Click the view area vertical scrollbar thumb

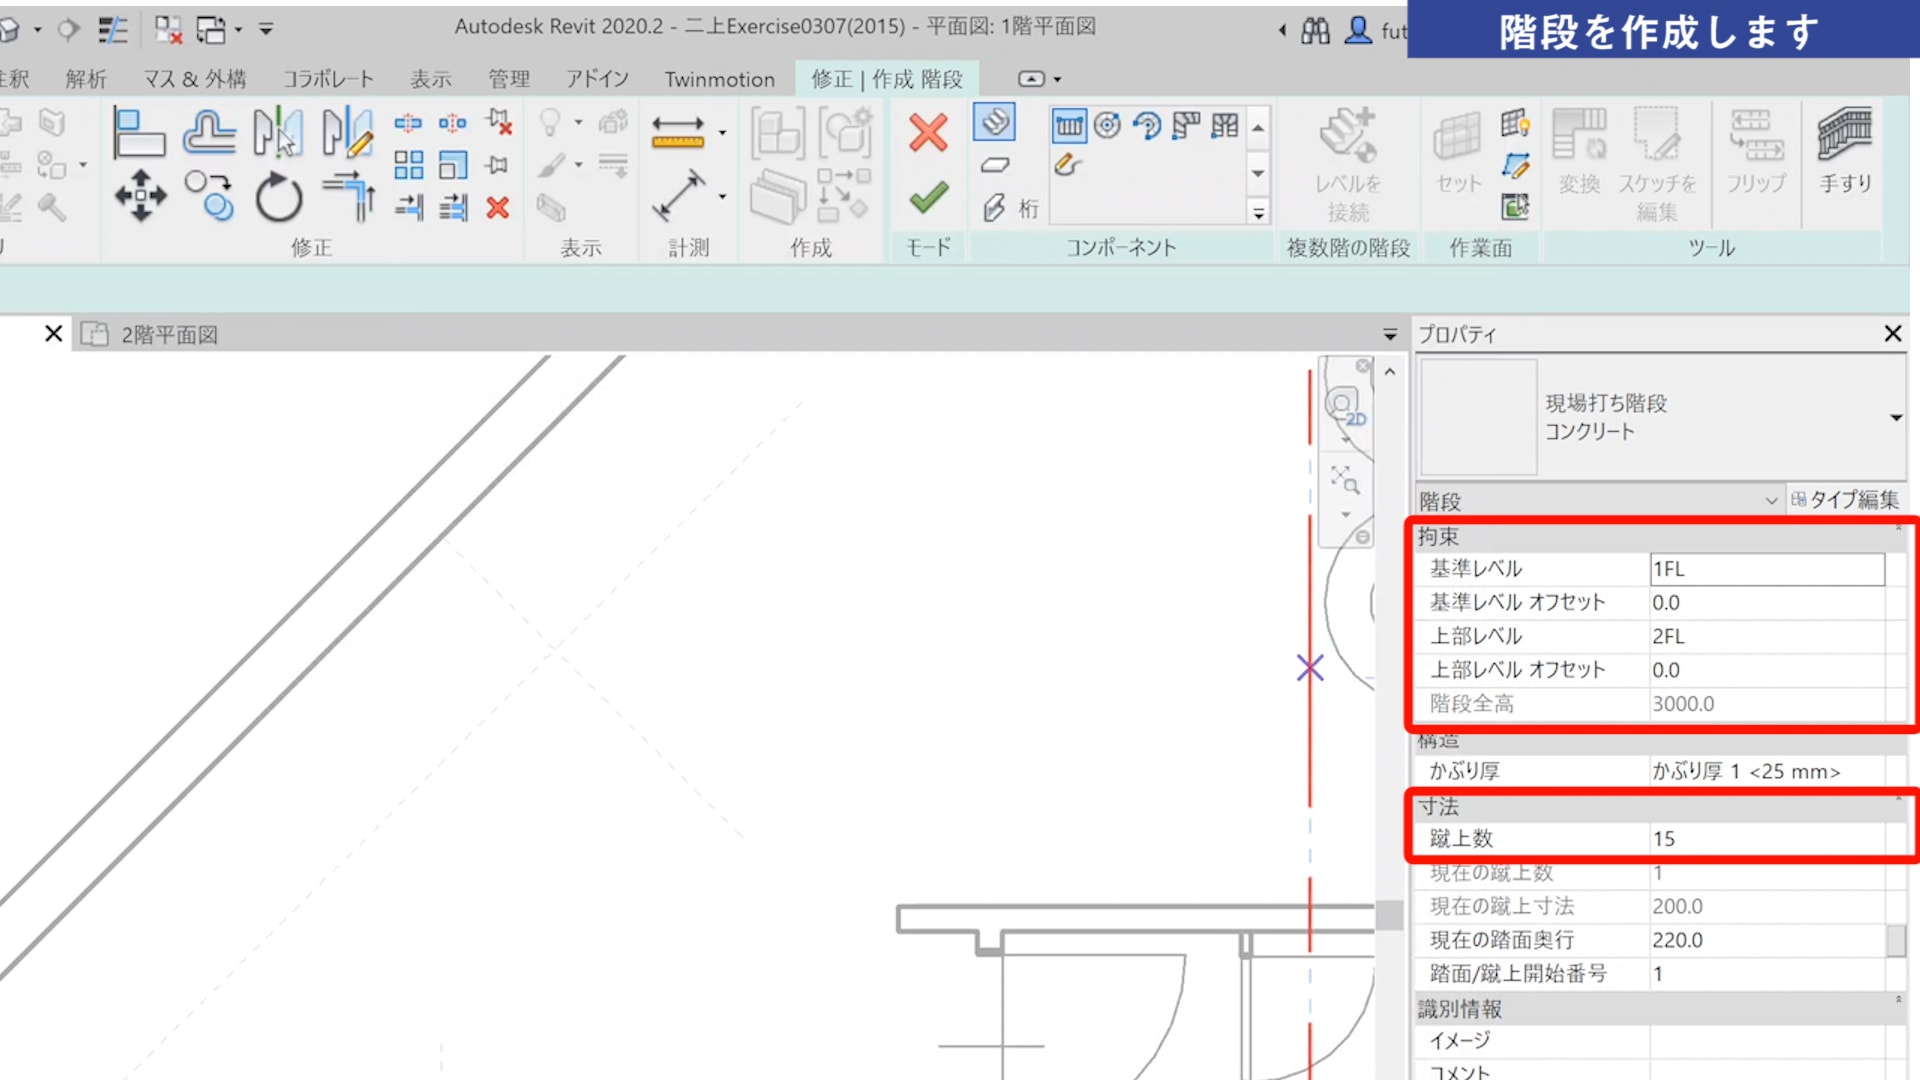click(x=1389, y=915)
